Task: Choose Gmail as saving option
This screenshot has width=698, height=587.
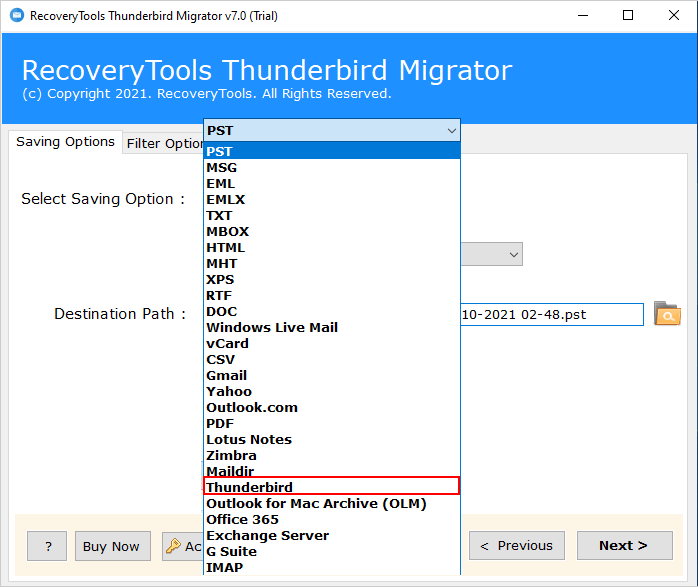Action: tap(332, 376)
